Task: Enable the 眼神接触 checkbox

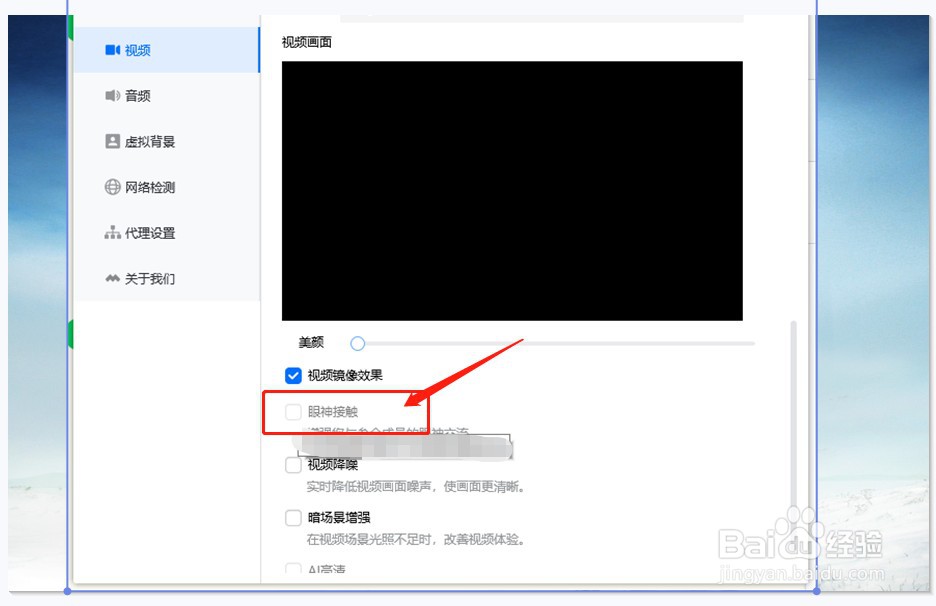Action: 293,411
